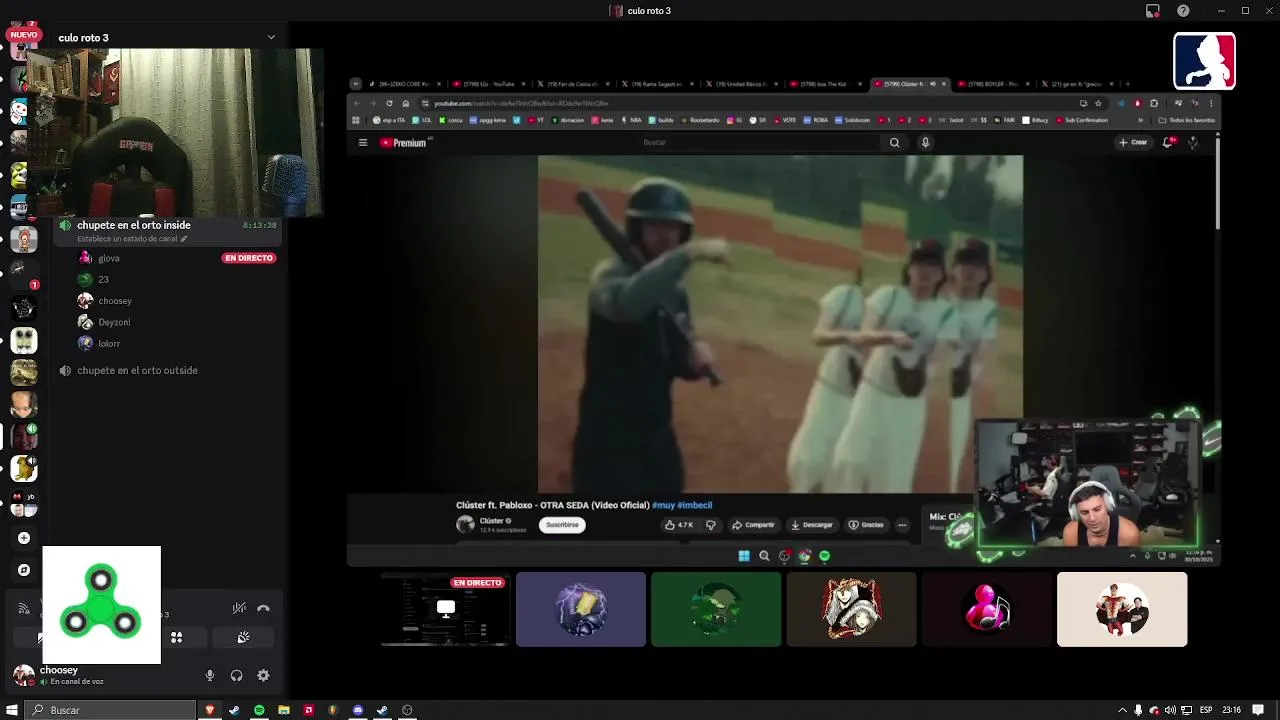Image resolution: width=1280 pixels, height=720 pixels.
Task: Toggle headphones deafen in user panel
Action: pyautogui.click(x=236, y=675)
